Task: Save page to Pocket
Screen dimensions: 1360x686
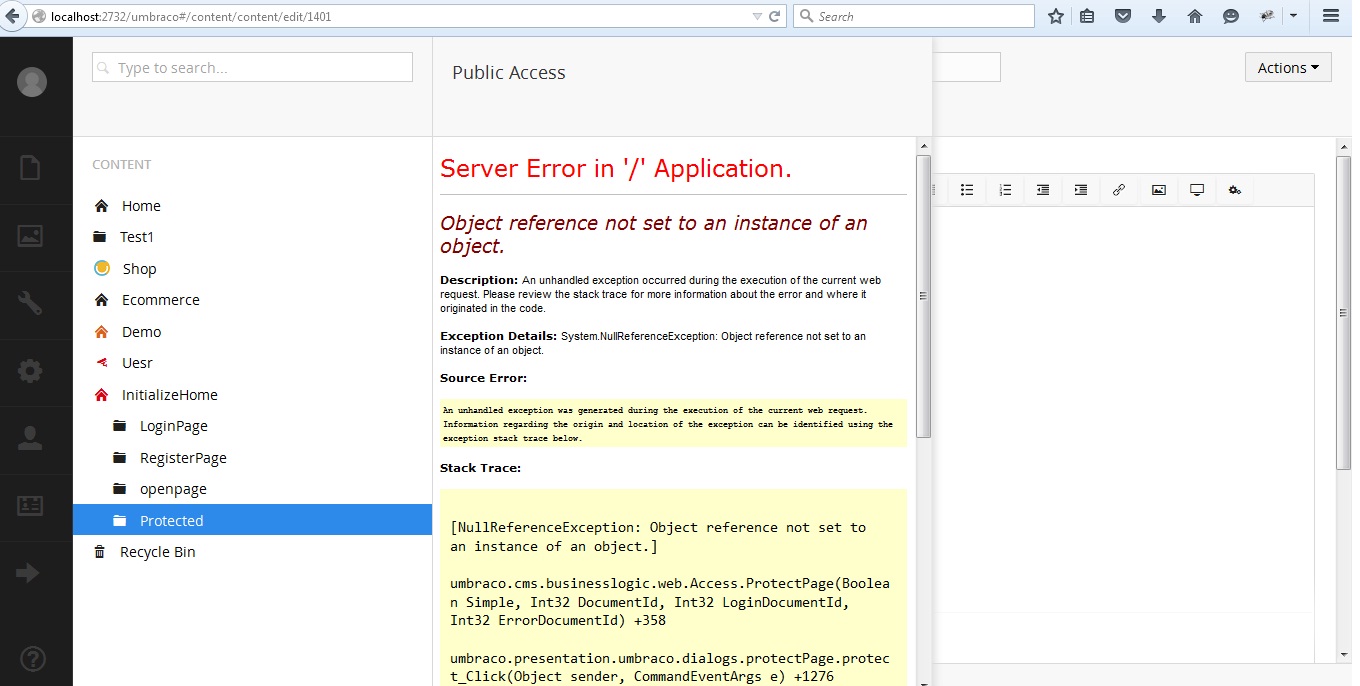Action: (x=1123, y=16)
